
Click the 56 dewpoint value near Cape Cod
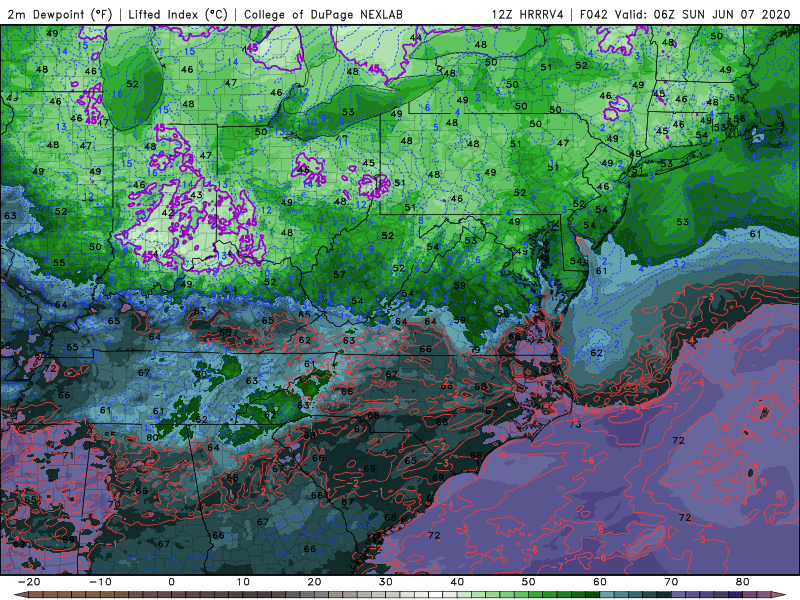[x=739, y=118]
